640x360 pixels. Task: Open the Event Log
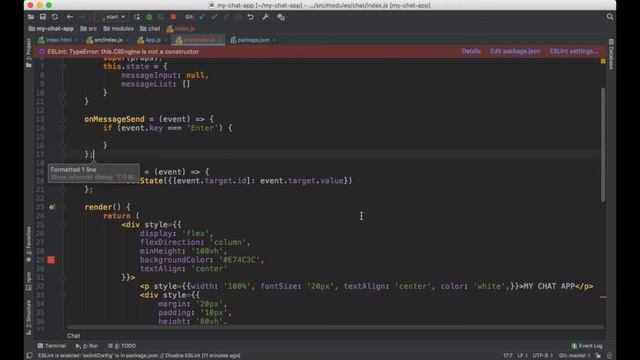pyautogui.click(x=587, y=346)
